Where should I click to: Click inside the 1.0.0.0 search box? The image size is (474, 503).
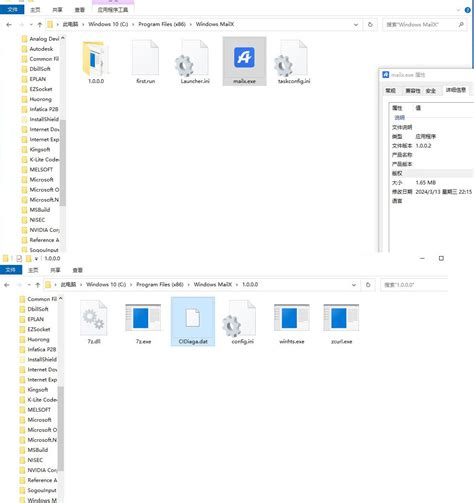coord(413,285)
